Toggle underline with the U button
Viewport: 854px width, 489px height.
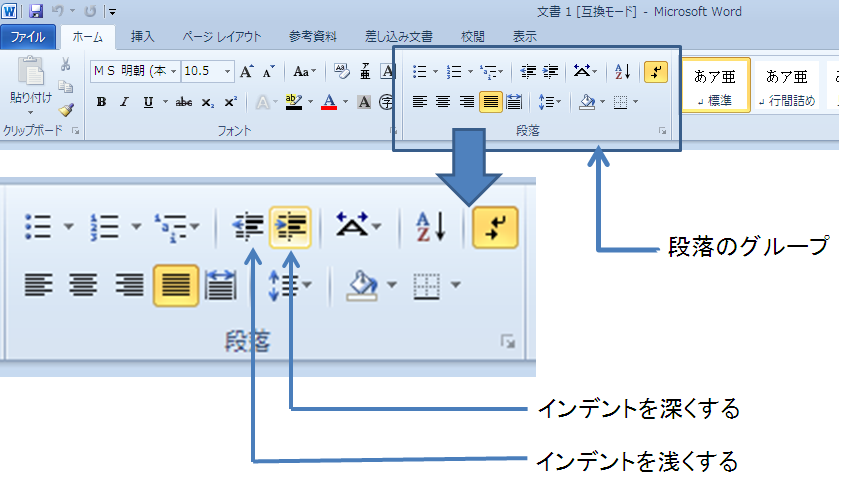pos(148,102)
